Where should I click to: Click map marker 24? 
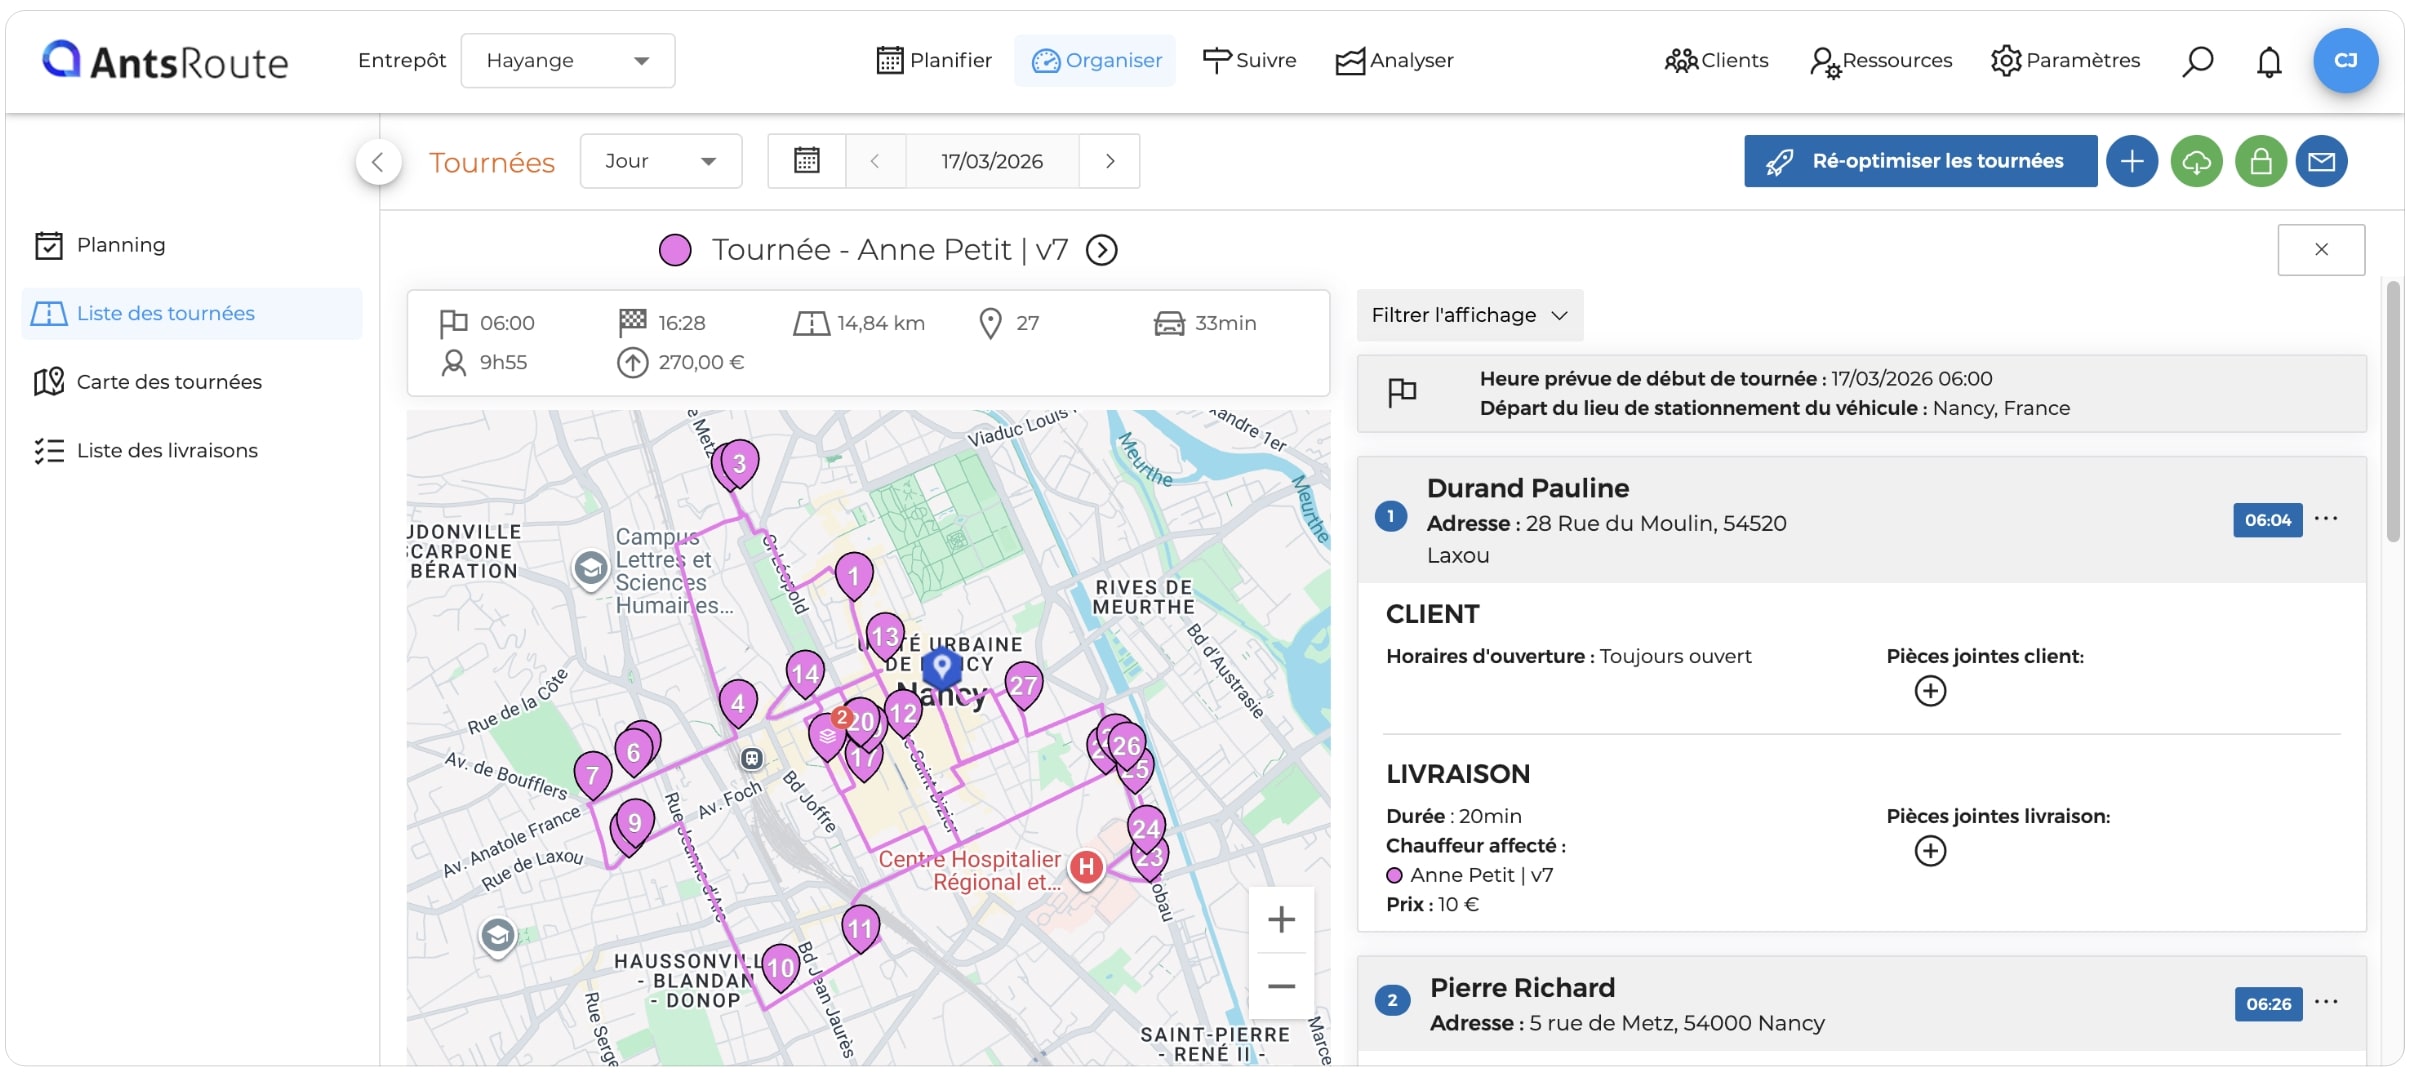click(x=1146, y=829)
